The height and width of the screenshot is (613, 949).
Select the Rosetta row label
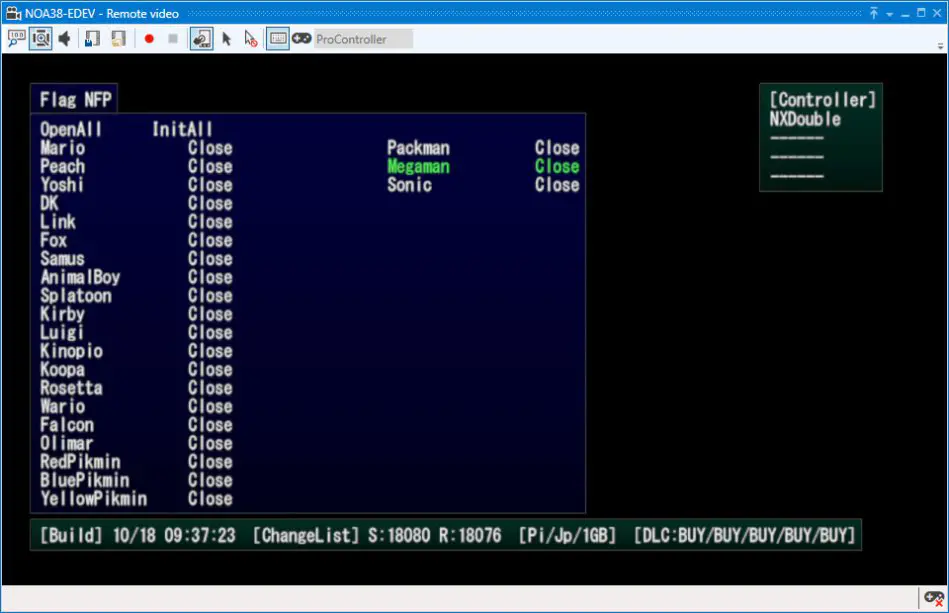click(71, 388)
